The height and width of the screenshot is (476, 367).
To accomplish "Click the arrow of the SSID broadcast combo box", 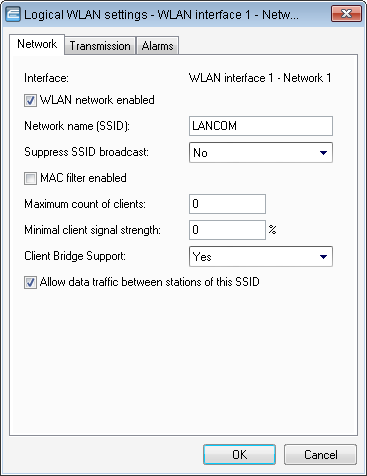I will [x=323, y=153].
